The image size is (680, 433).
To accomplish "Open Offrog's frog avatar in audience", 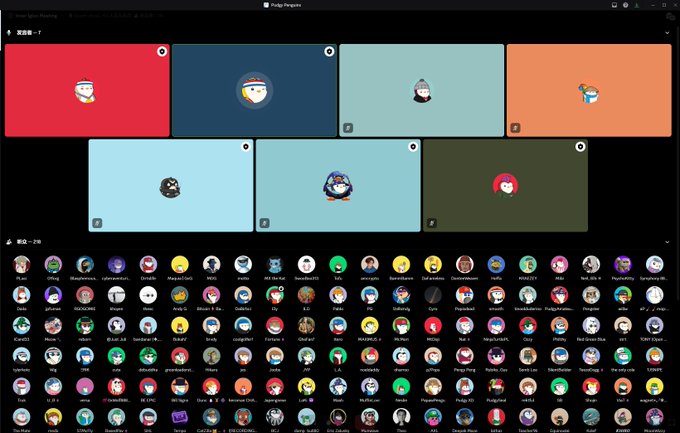I will coord(53,264).
